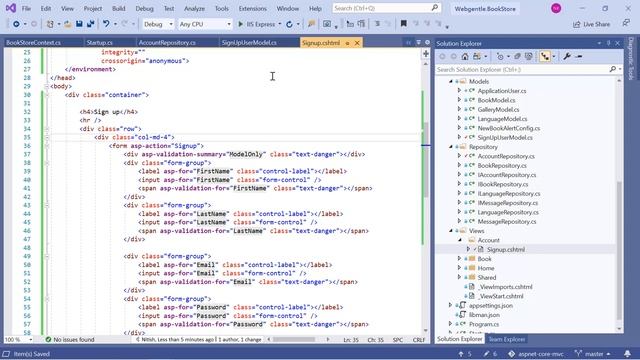Screen dimensions: 640x360
Task: Switch to AccountRepository.cs tab
Action: 167,42
